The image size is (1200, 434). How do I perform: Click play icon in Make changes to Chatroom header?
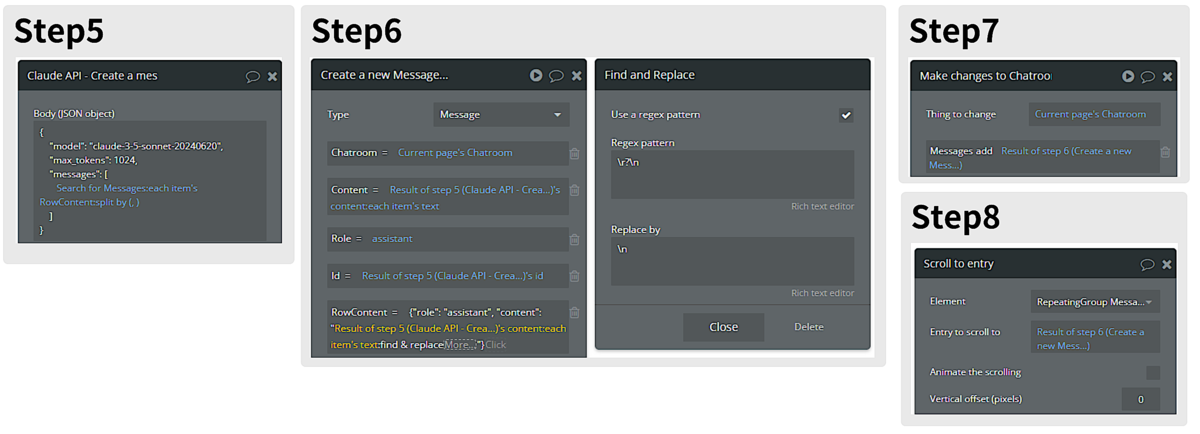point(1128,76)
